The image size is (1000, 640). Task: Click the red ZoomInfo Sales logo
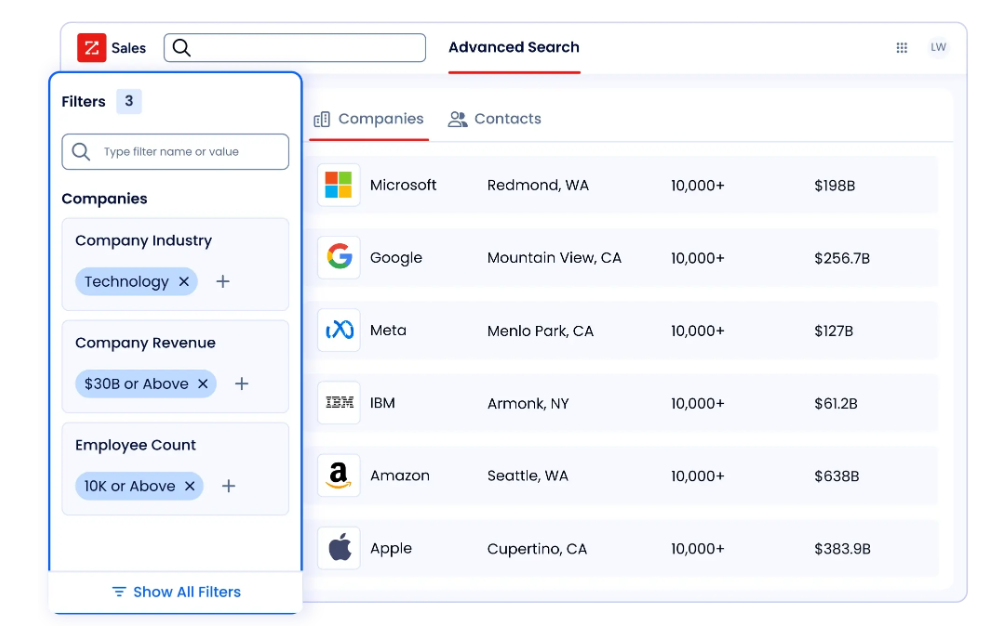92,48
